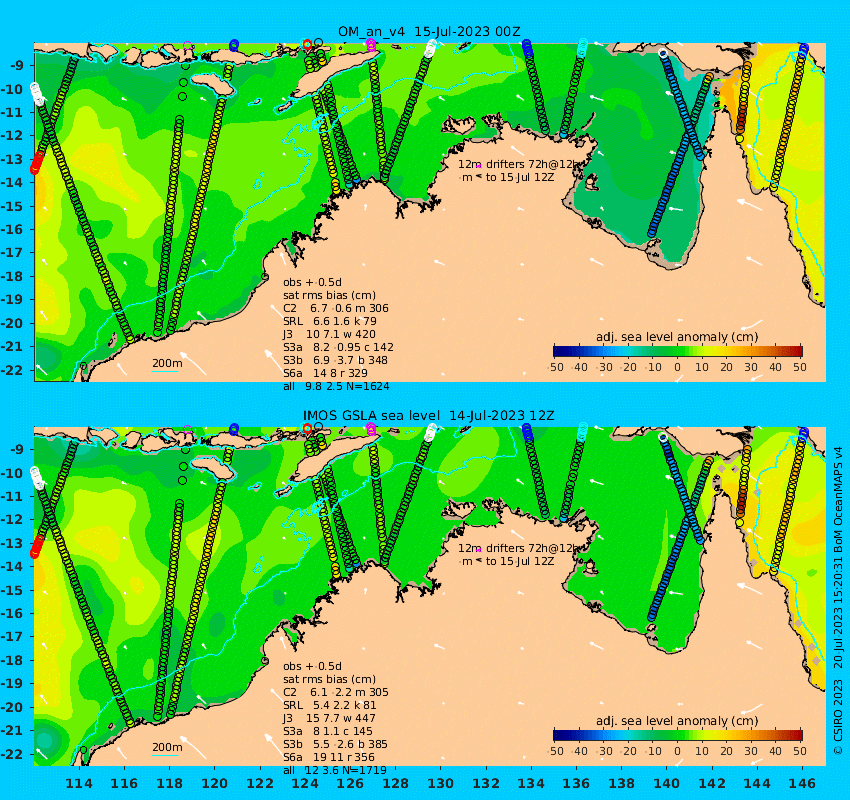The image size is (850, 800).
Task: Click the magenta drifter marker beside top map's '12m'
Action: (479, 166)
